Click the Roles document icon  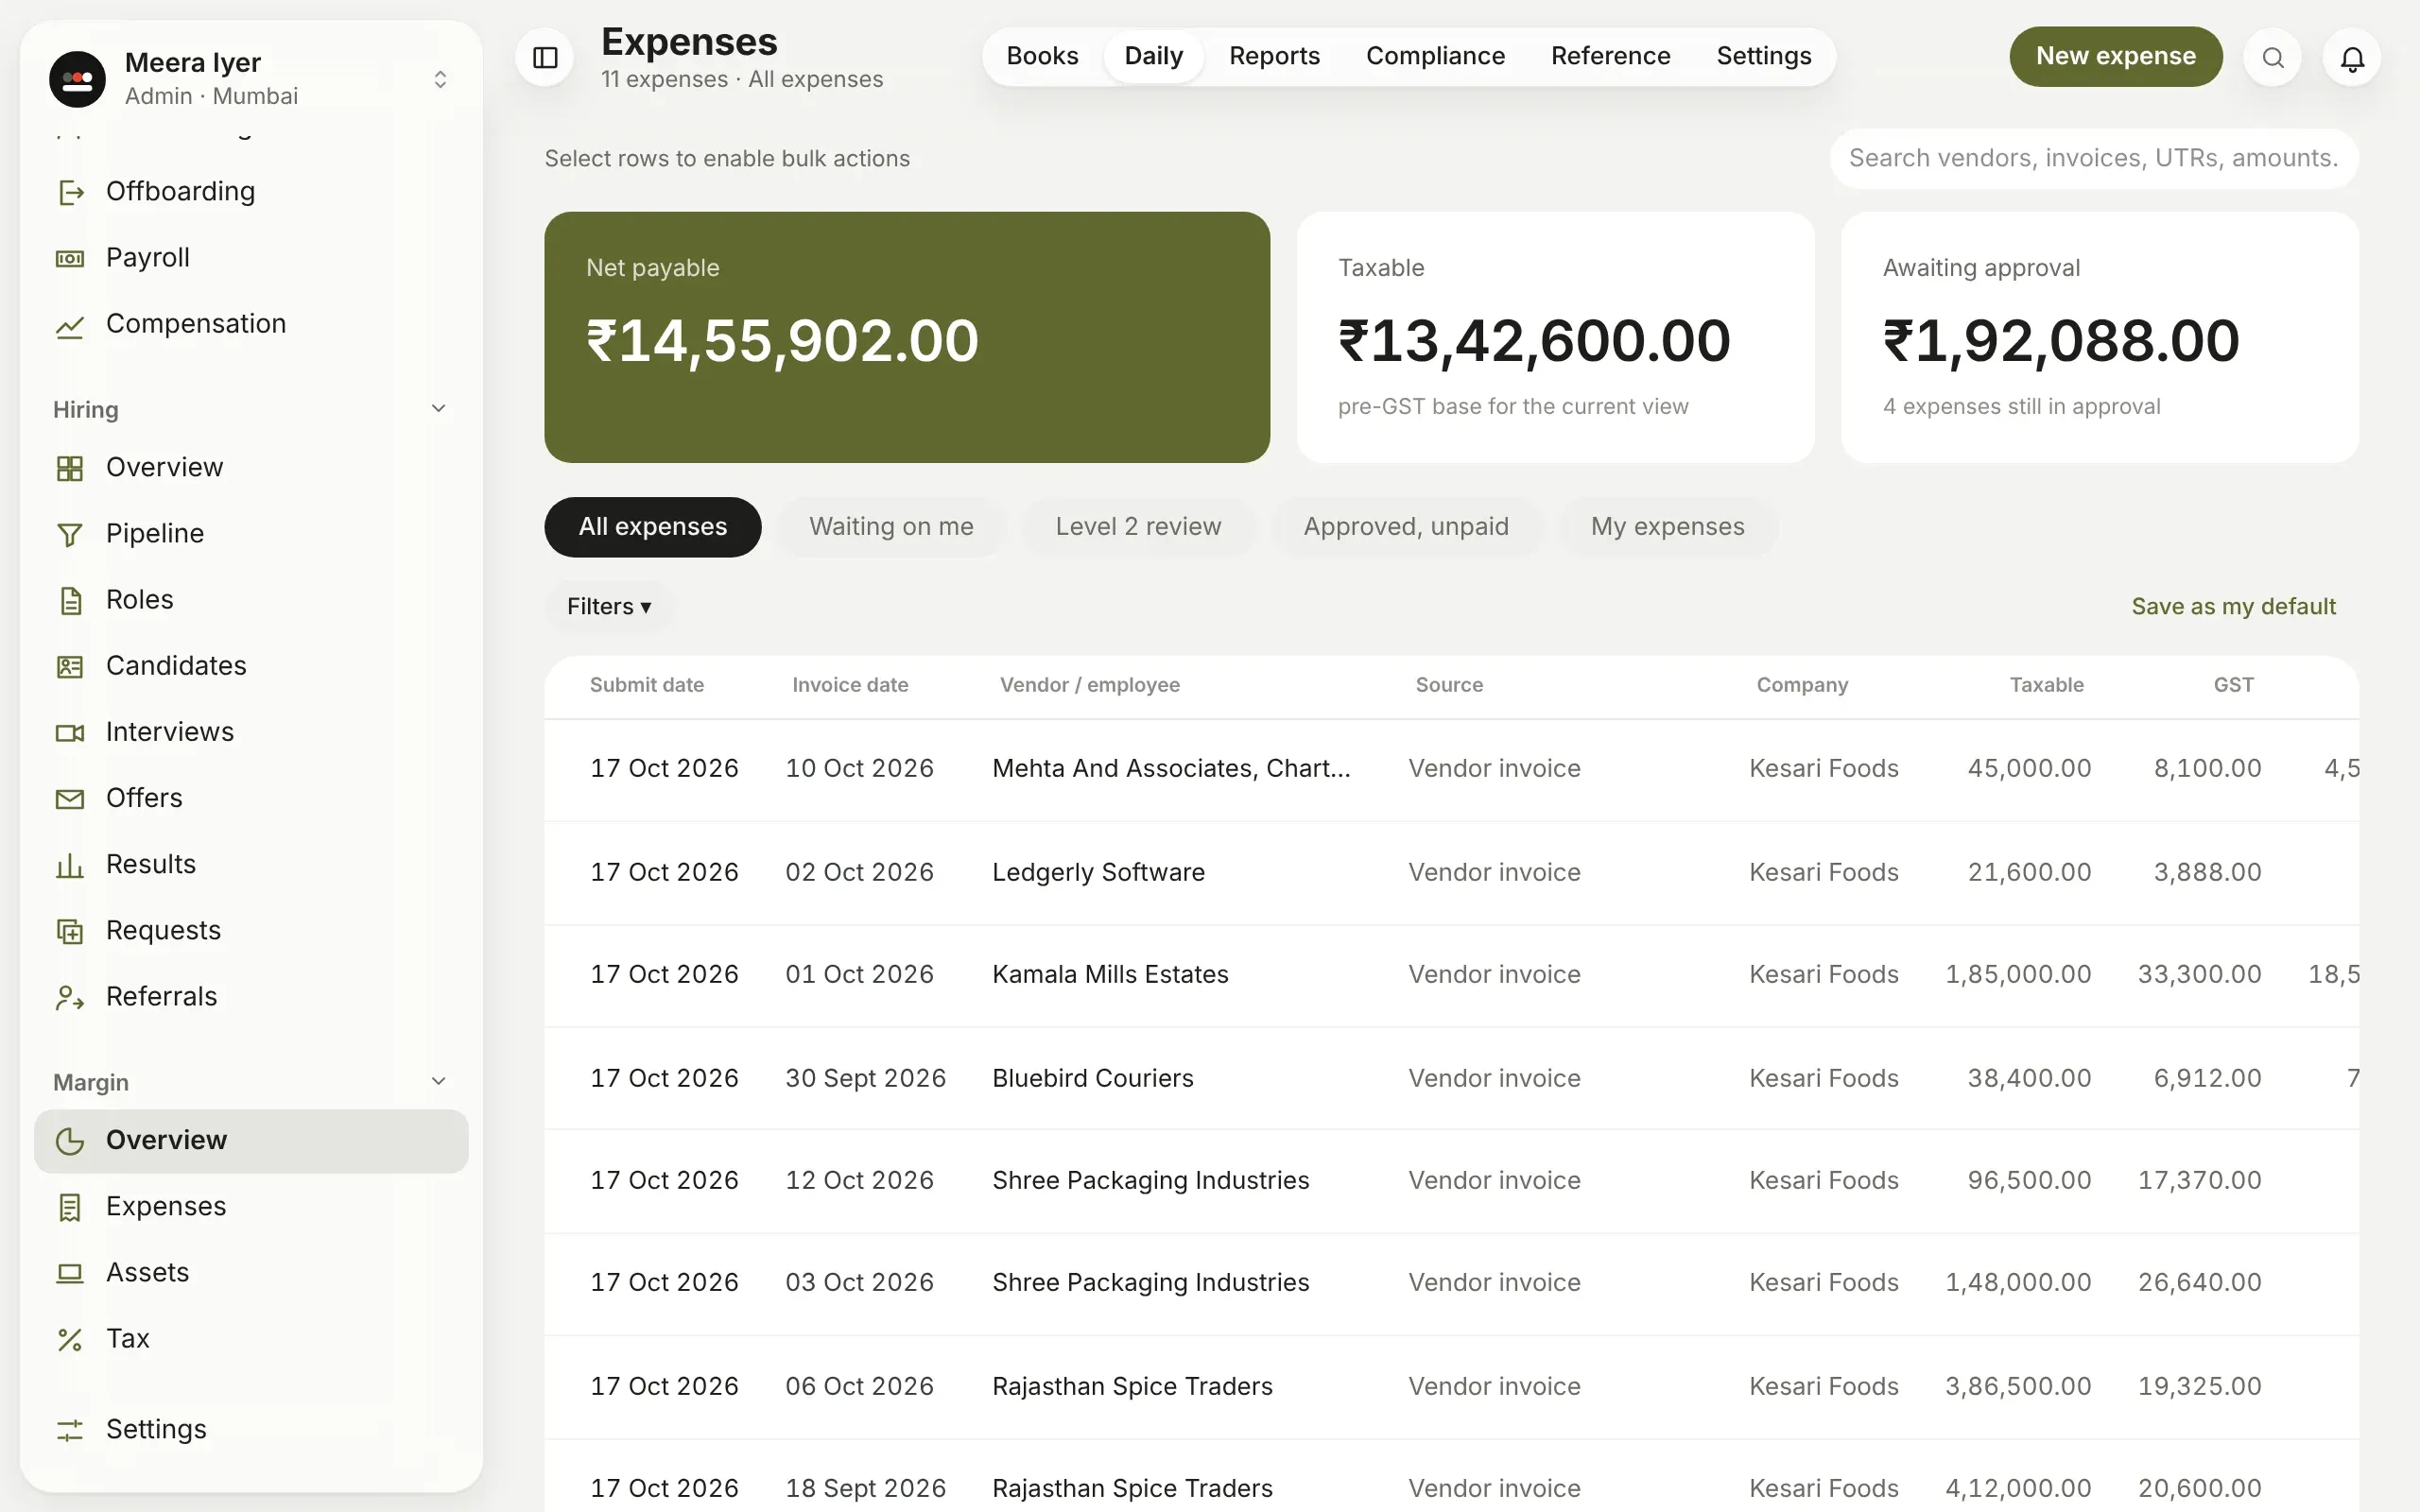pos(70,600)
